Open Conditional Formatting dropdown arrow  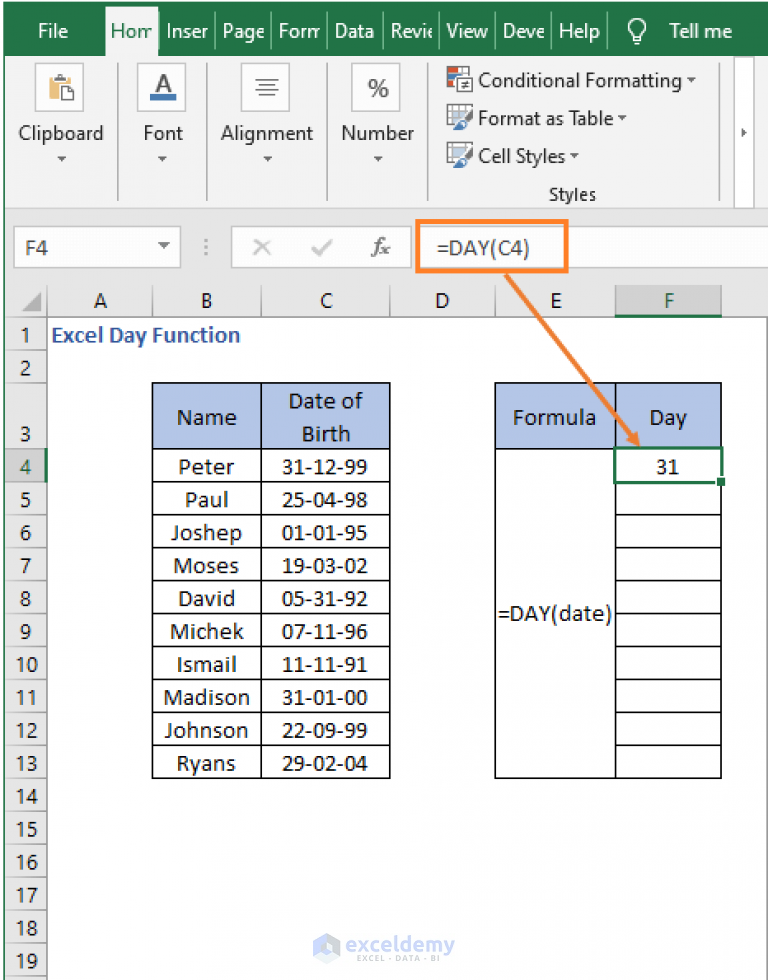point(691,80)
